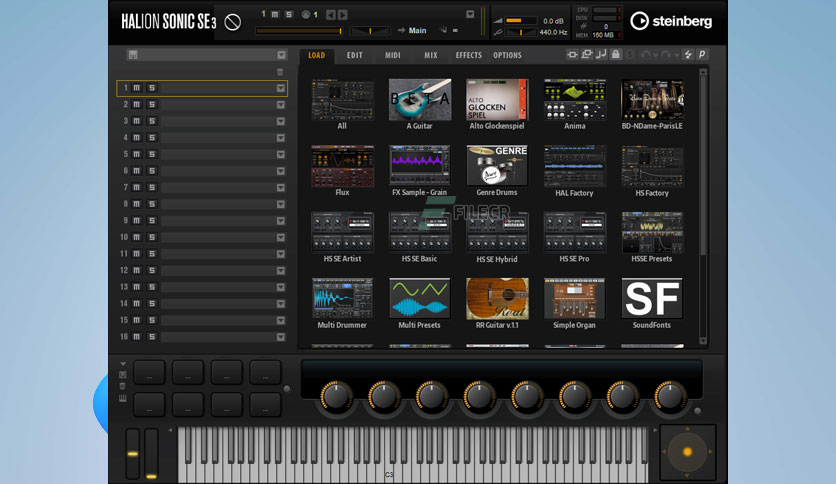Click the first trigger pad in top row

(149, 372)
